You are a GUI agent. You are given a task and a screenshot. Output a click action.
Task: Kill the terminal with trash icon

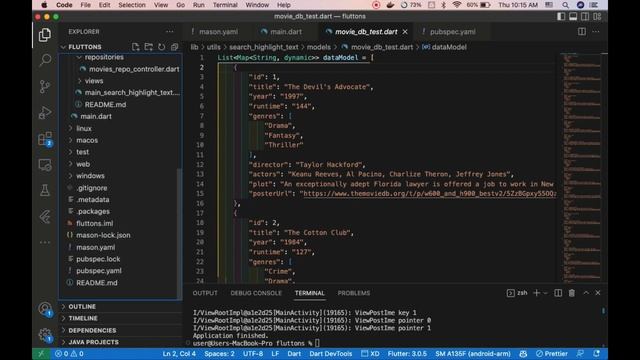[572, 293]
